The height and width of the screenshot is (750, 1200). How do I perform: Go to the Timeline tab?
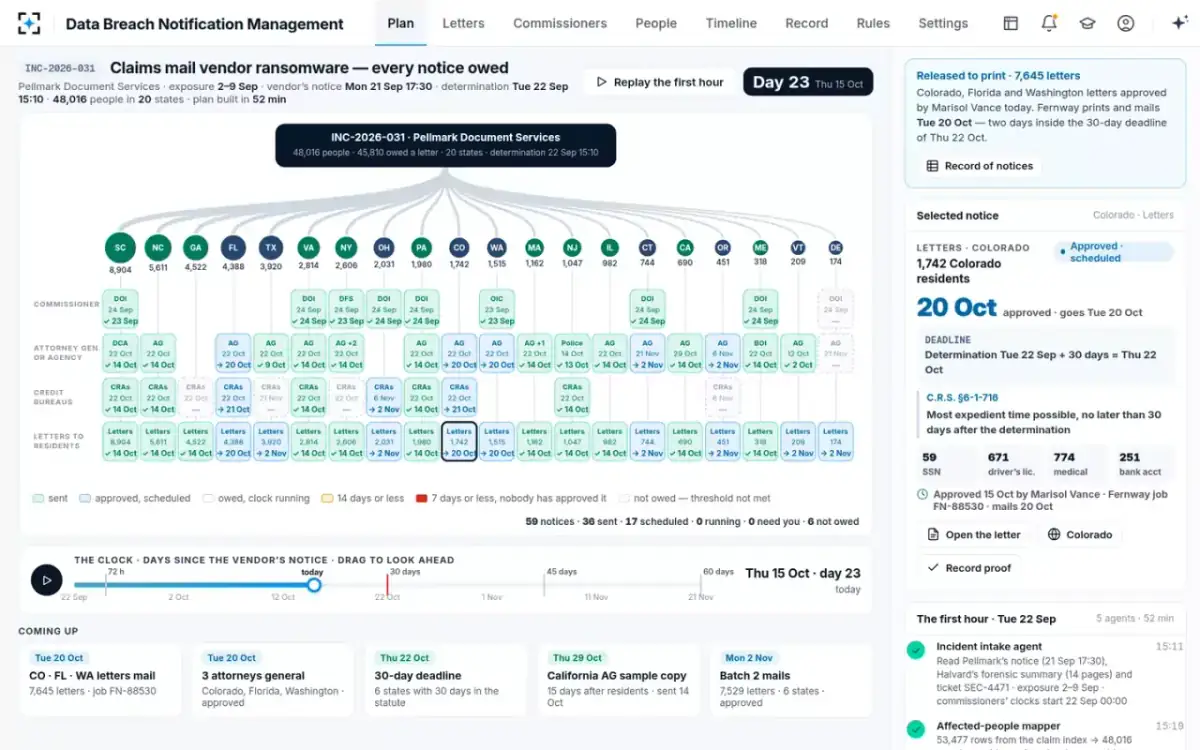(731, 23)
